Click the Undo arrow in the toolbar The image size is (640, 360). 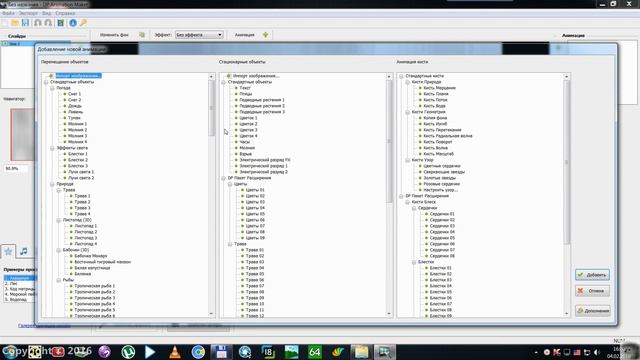[38, 23]
